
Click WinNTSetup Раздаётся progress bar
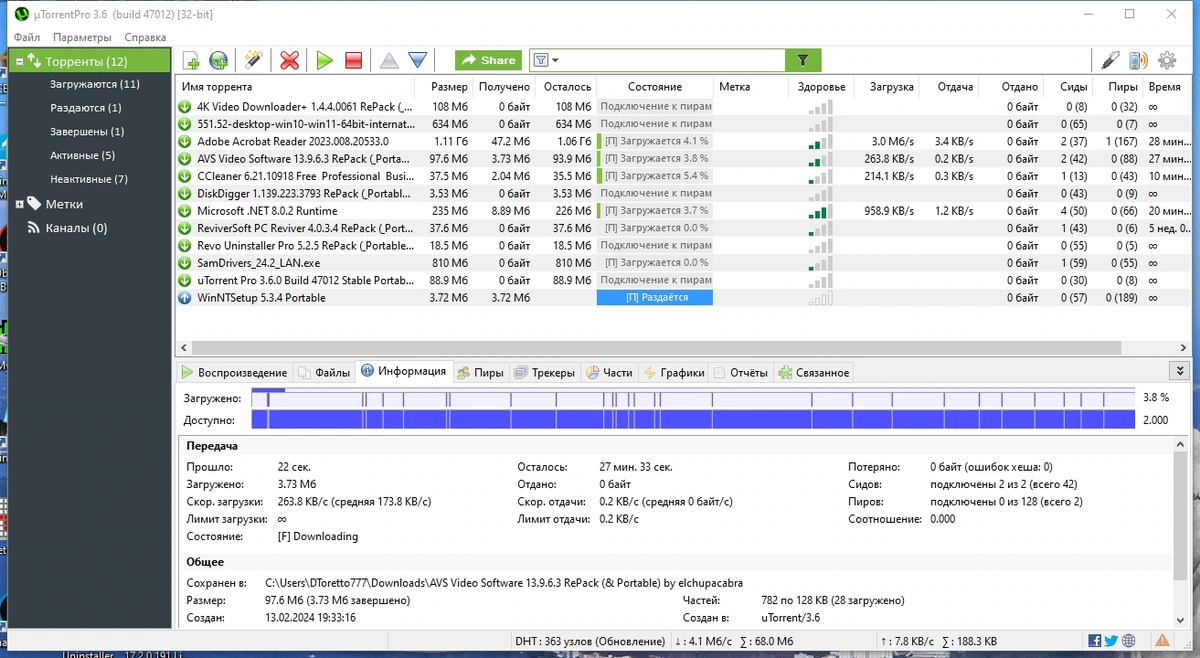point(655,298)
